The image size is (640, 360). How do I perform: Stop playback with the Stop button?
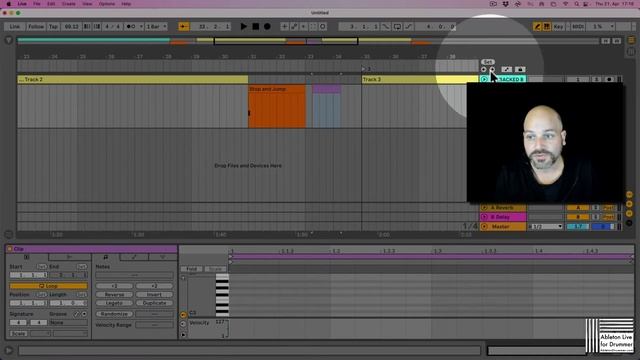pos(256,27)
